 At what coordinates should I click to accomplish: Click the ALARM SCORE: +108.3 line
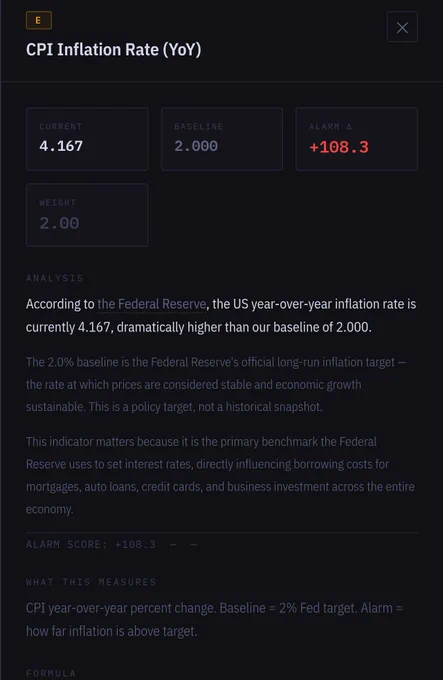pos(91,544)
